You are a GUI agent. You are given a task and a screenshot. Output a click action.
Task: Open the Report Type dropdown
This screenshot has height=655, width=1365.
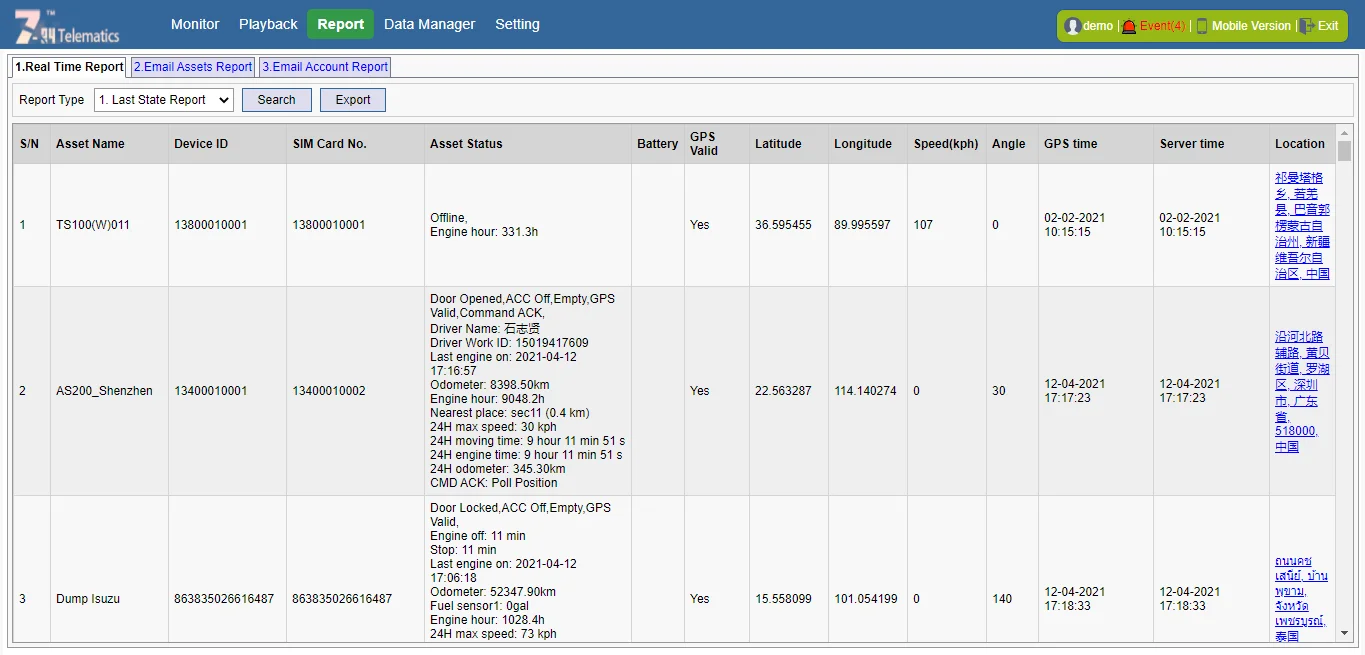tap(164, 100)
